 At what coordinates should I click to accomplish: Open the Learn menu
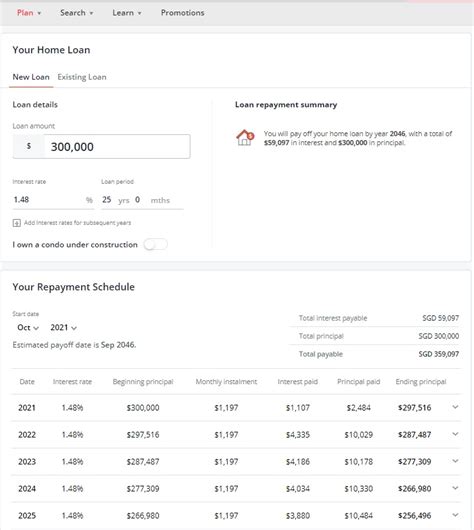[x=127, y=13]
